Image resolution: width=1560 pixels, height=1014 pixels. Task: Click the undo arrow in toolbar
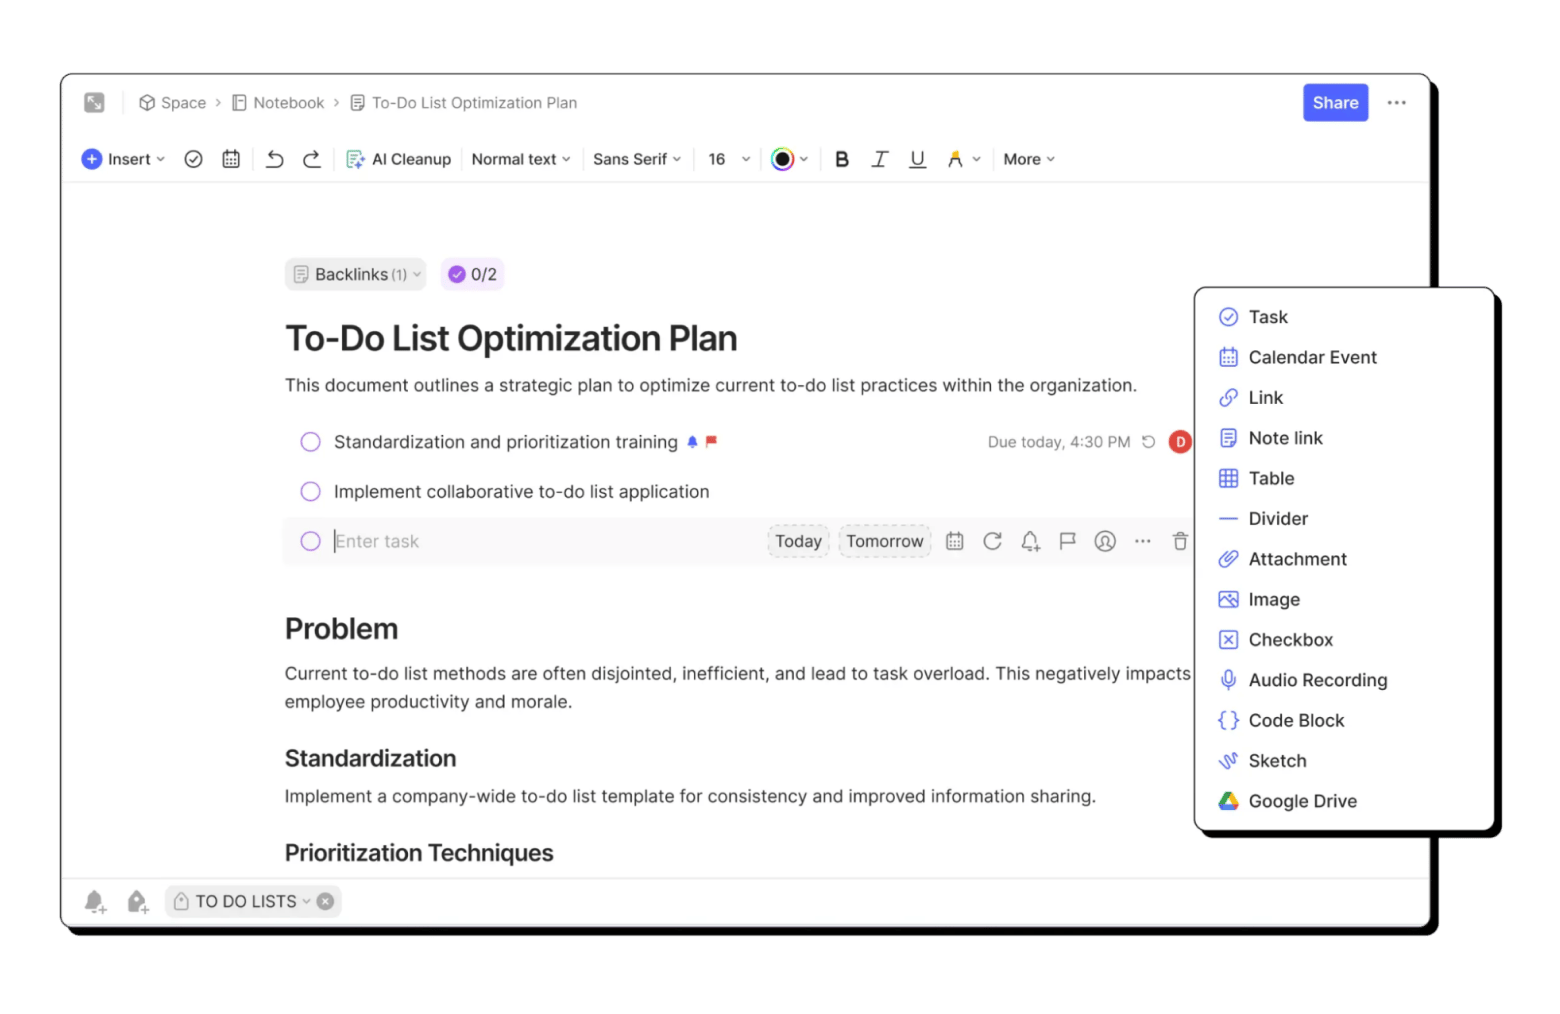point(275,159)
